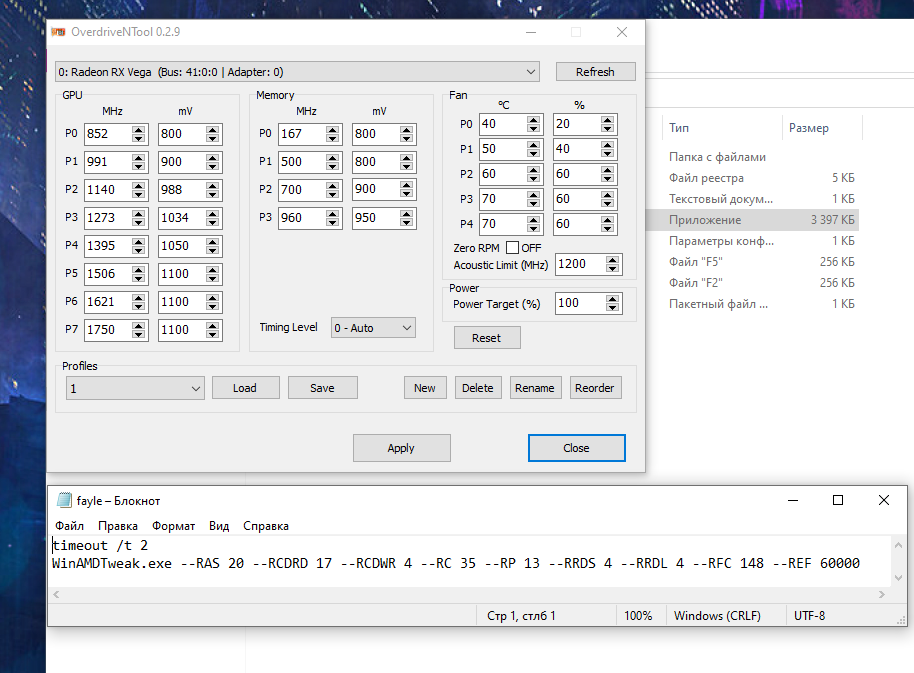Decrease Fan P1 percent with down arrow

point(607,153)
